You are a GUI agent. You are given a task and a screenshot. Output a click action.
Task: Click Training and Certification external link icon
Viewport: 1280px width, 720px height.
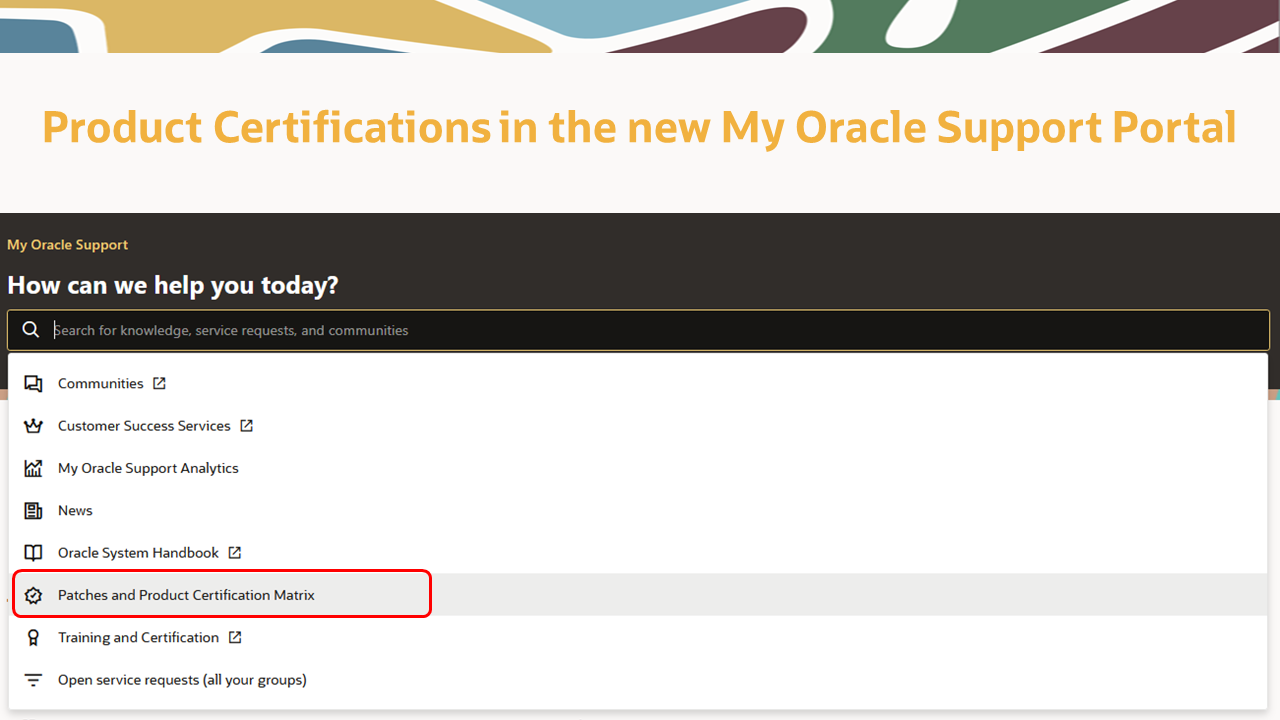(x=235, y=636)
